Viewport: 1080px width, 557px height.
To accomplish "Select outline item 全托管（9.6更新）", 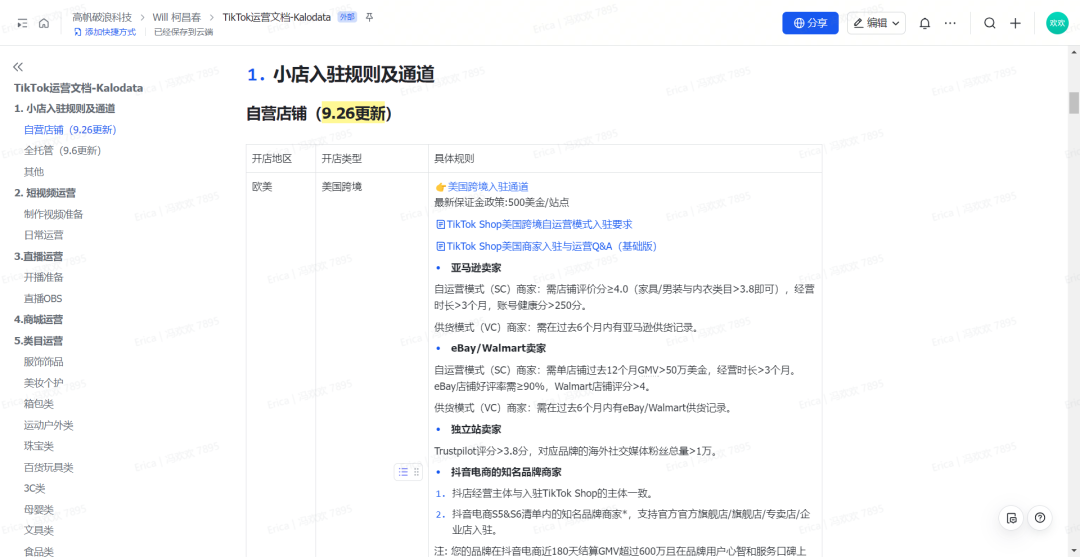I will pos(63,151).
